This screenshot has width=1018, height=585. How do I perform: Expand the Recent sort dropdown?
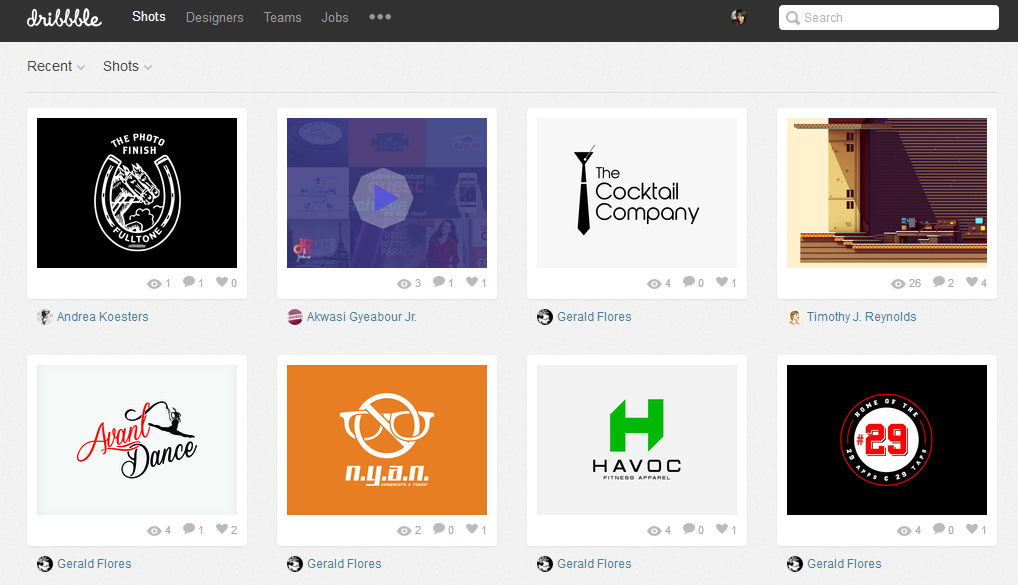click(x=56, y=66)
